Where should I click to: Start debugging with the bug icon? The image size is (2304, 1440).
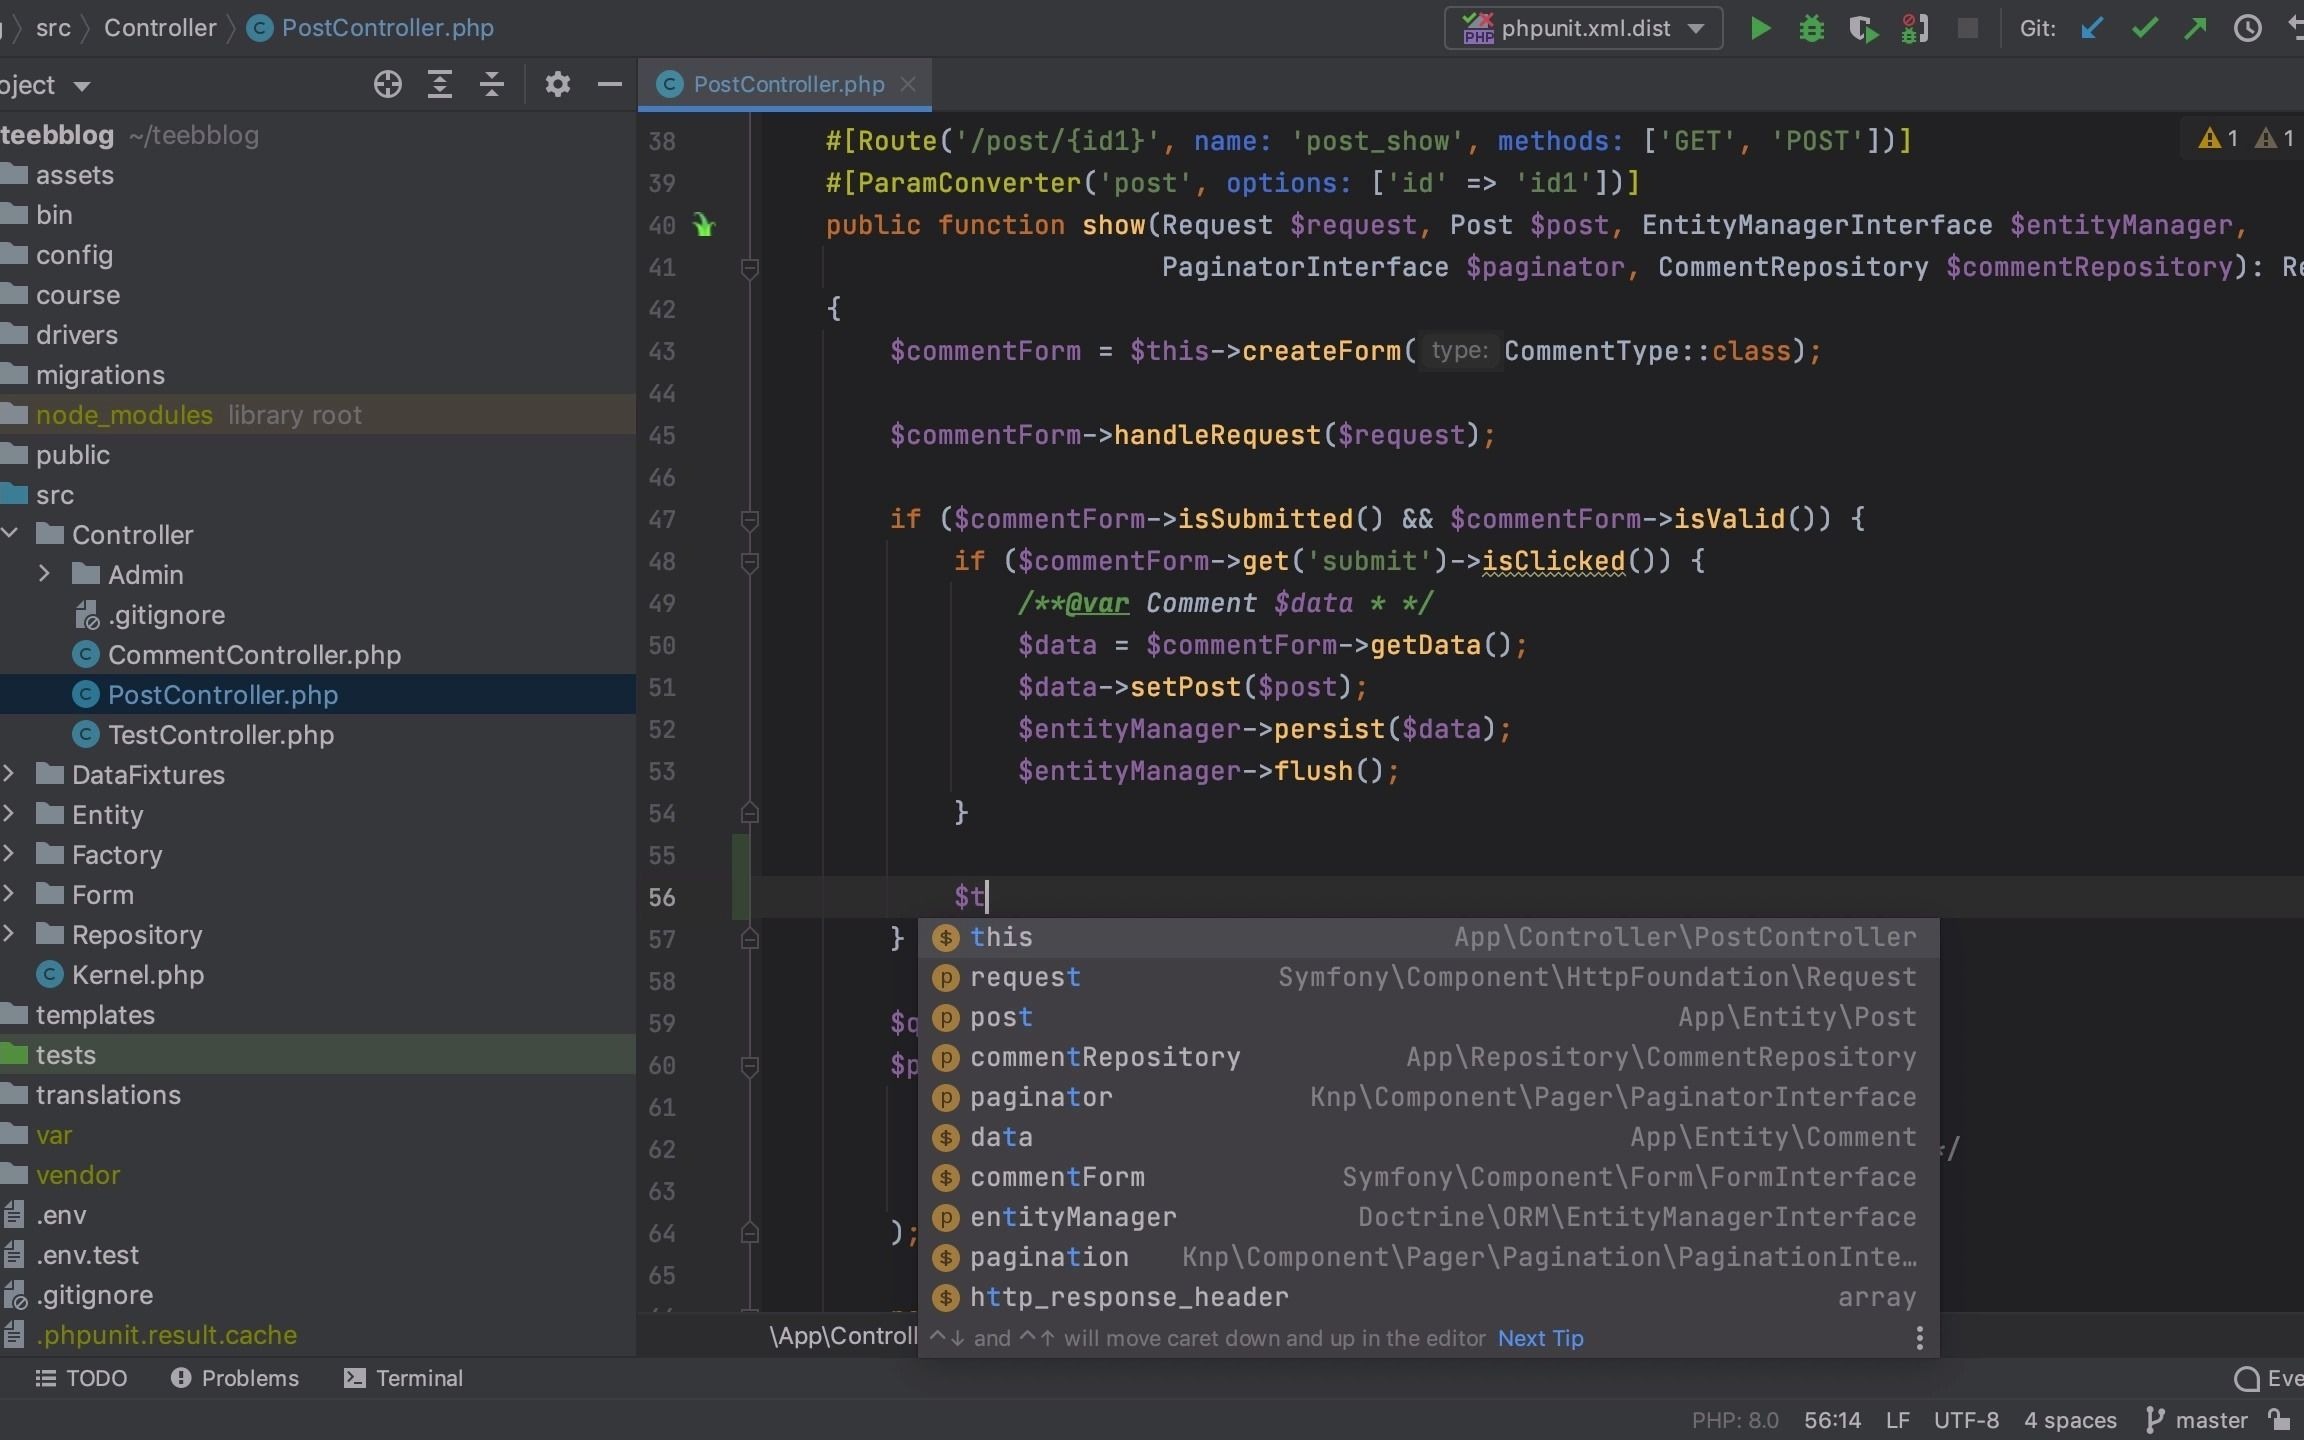click(1812, 28)
